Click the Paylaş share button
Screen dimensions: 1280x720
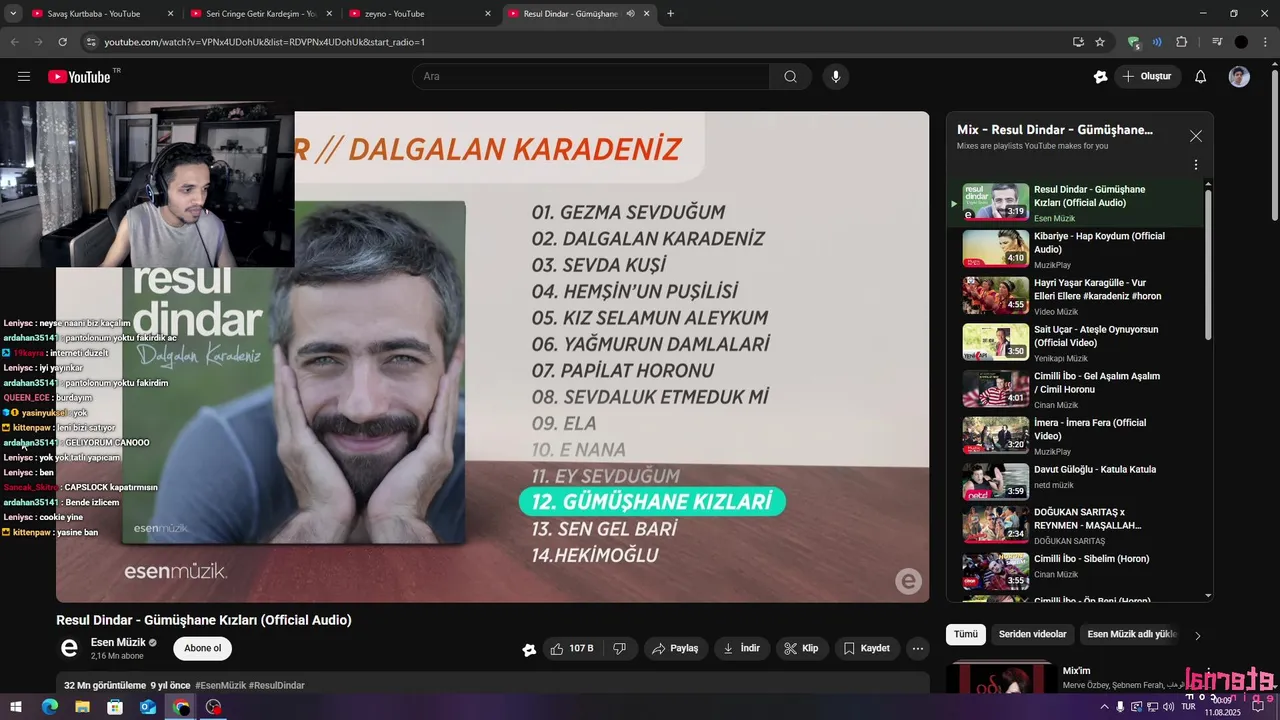(675, 648)
